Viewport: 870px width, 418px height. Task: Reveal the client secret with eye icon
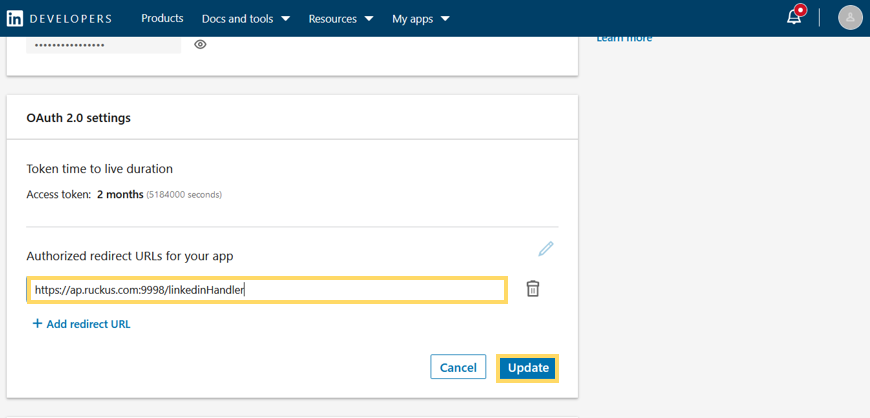click(200, 44)
